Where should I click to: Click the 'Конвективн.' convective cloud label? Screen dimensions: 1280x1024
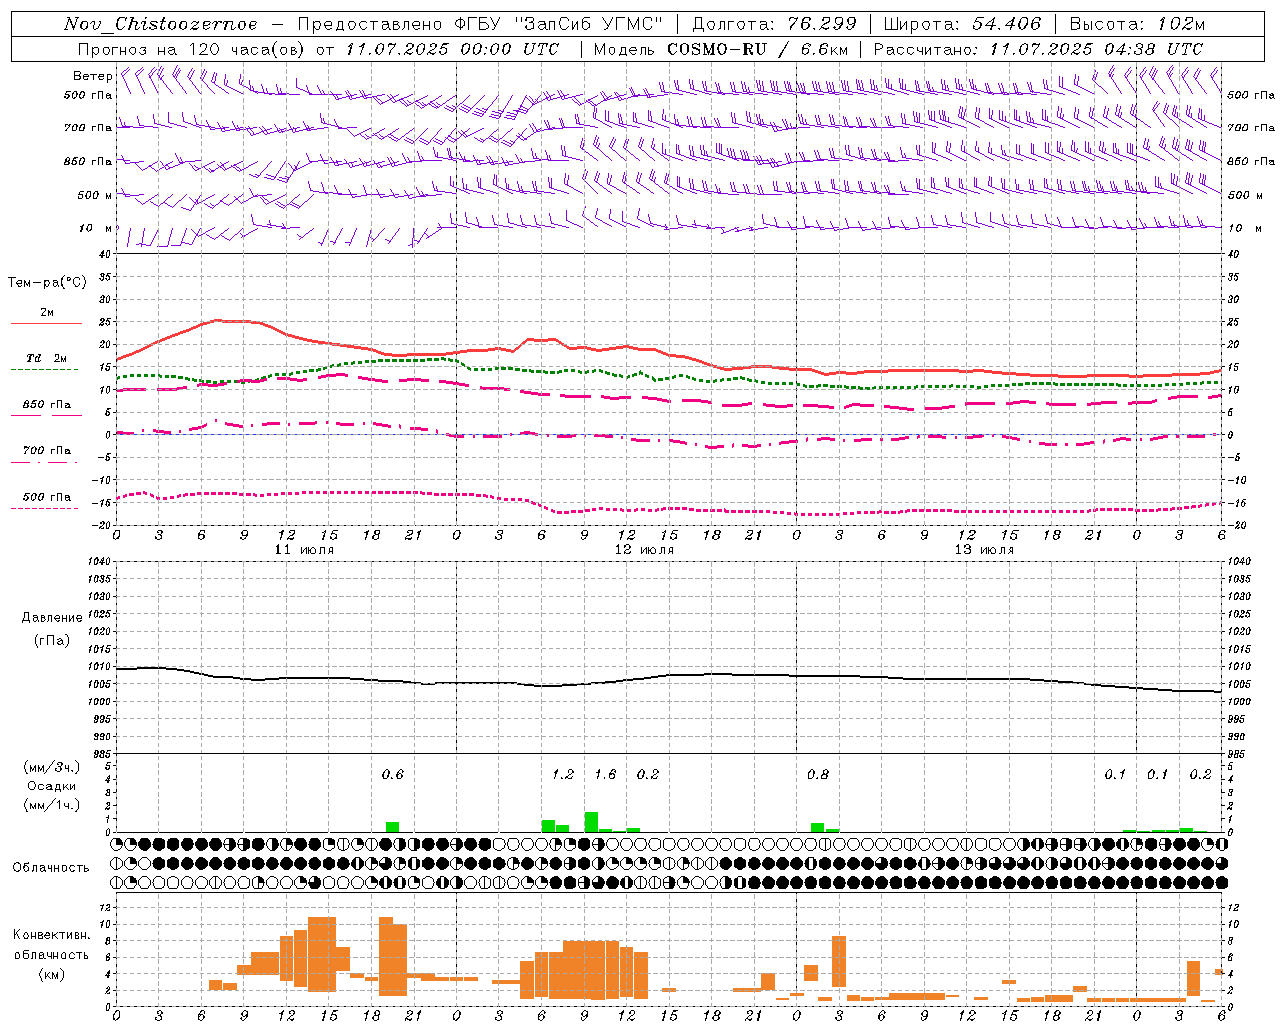(51, 935)
